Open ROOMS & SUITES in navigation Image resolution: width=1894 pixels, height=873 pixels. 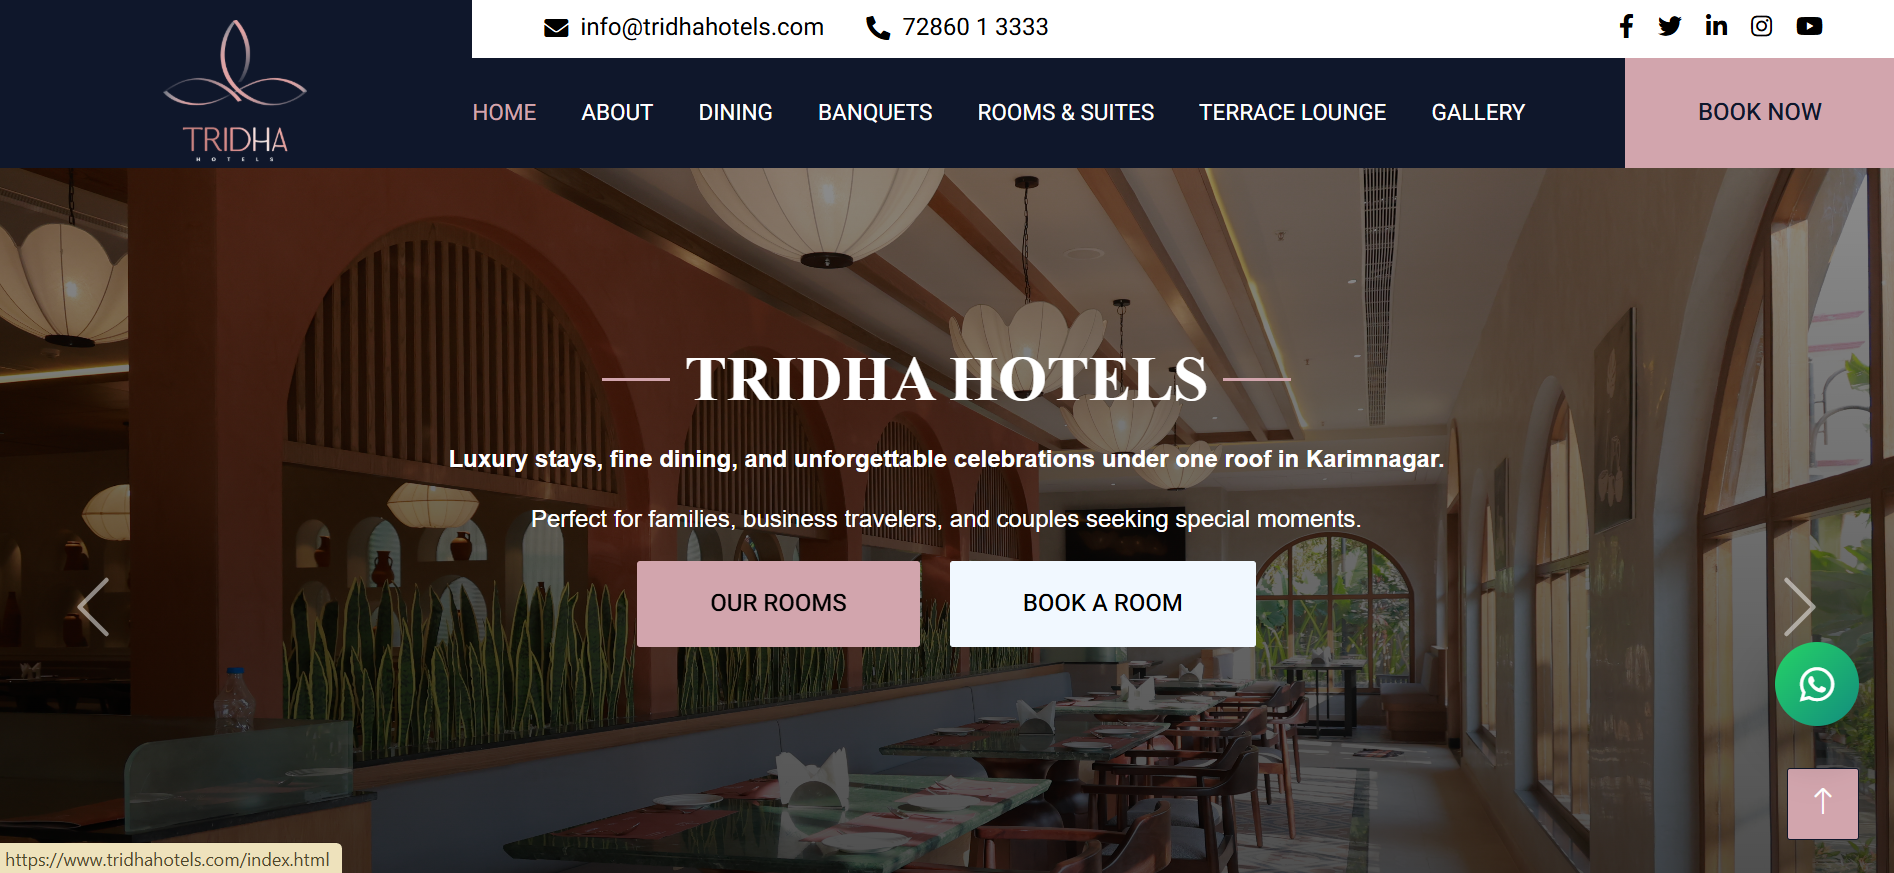(1066, 112)
